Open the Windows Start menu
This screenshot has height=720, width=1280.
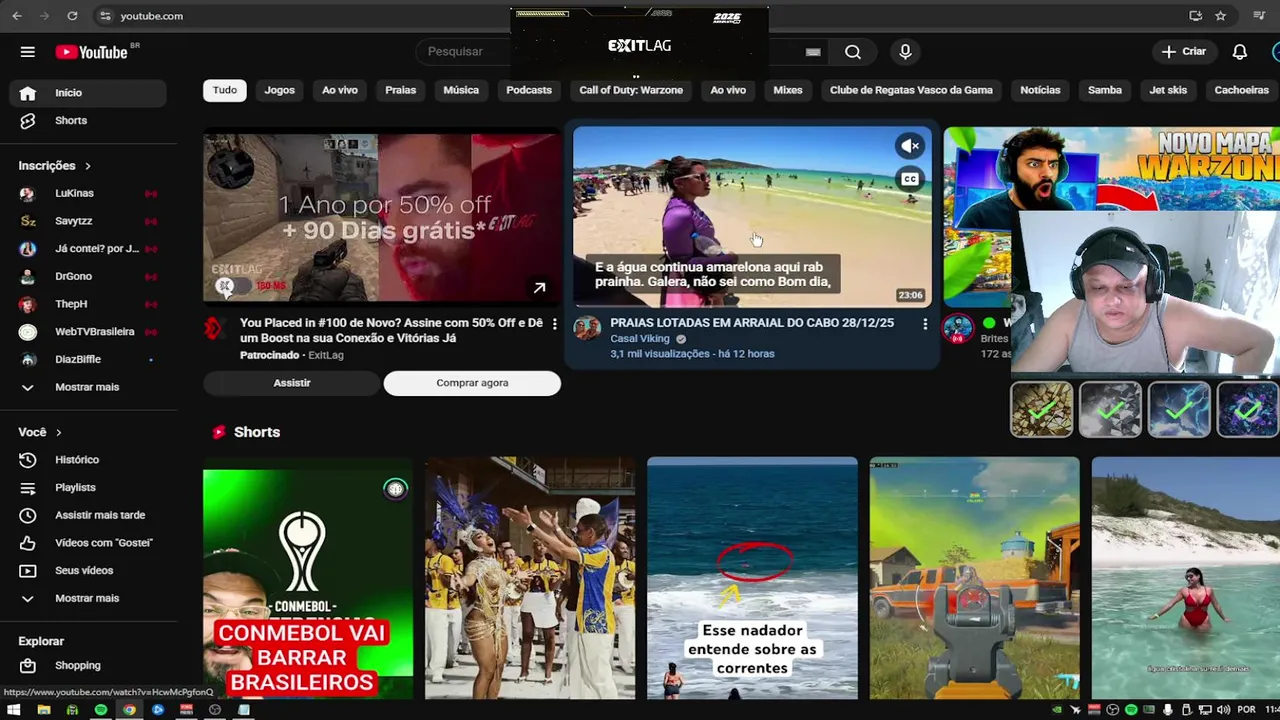(x=14, y=710)
